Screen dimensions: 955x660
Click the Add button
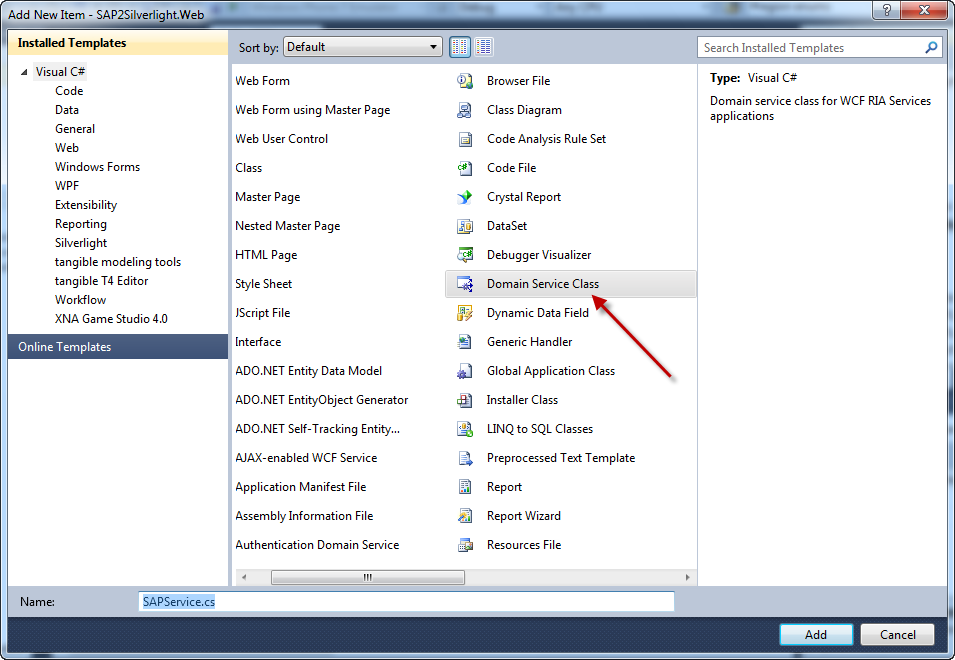[816, 634]
